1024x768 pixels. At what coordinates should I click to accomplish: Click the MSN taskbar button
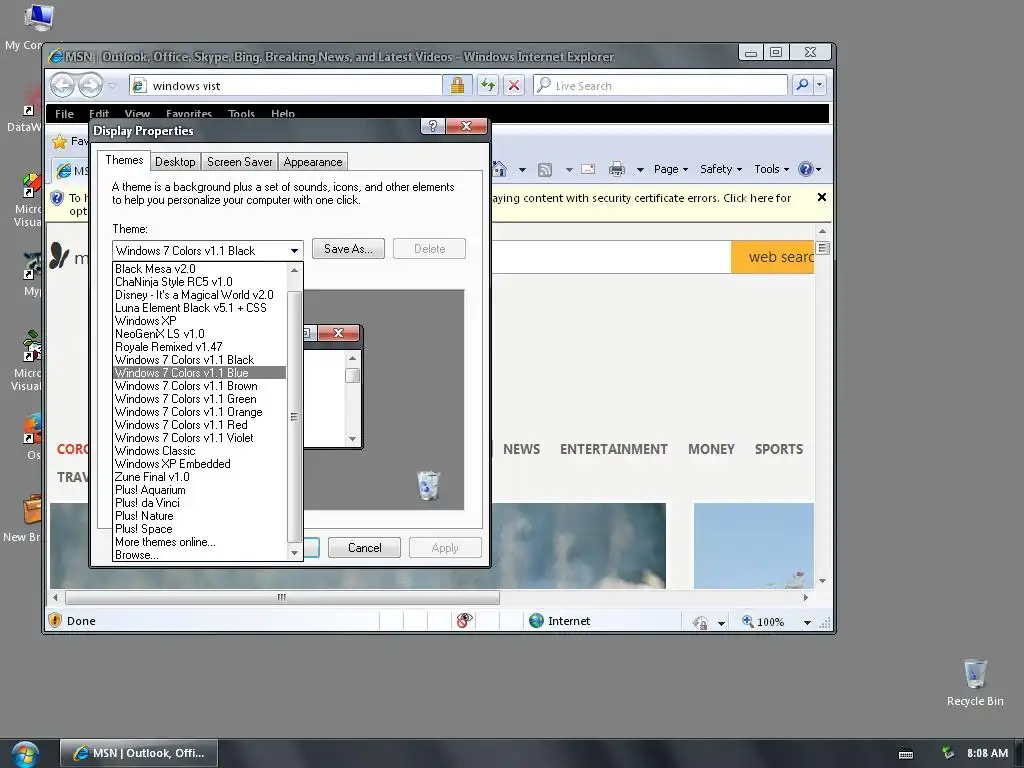[x=139, y=753]
